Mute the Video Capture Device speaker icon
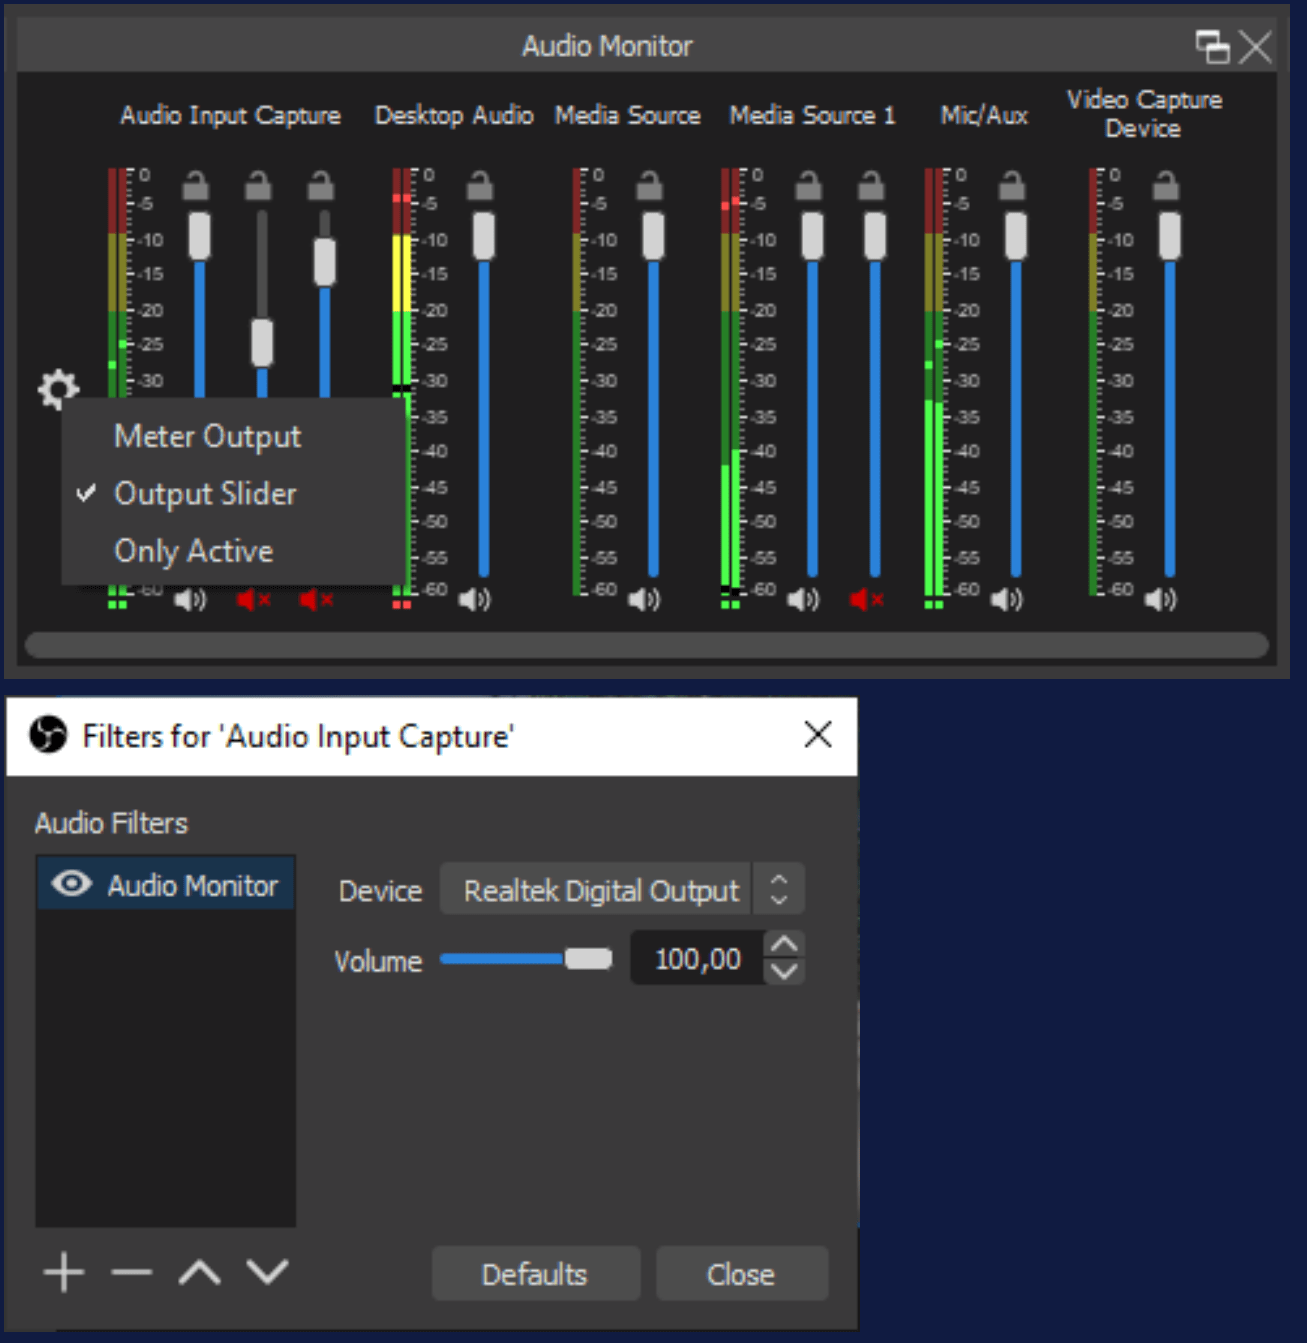This screenshot has height=1343, width=1307. point(1160,599)
